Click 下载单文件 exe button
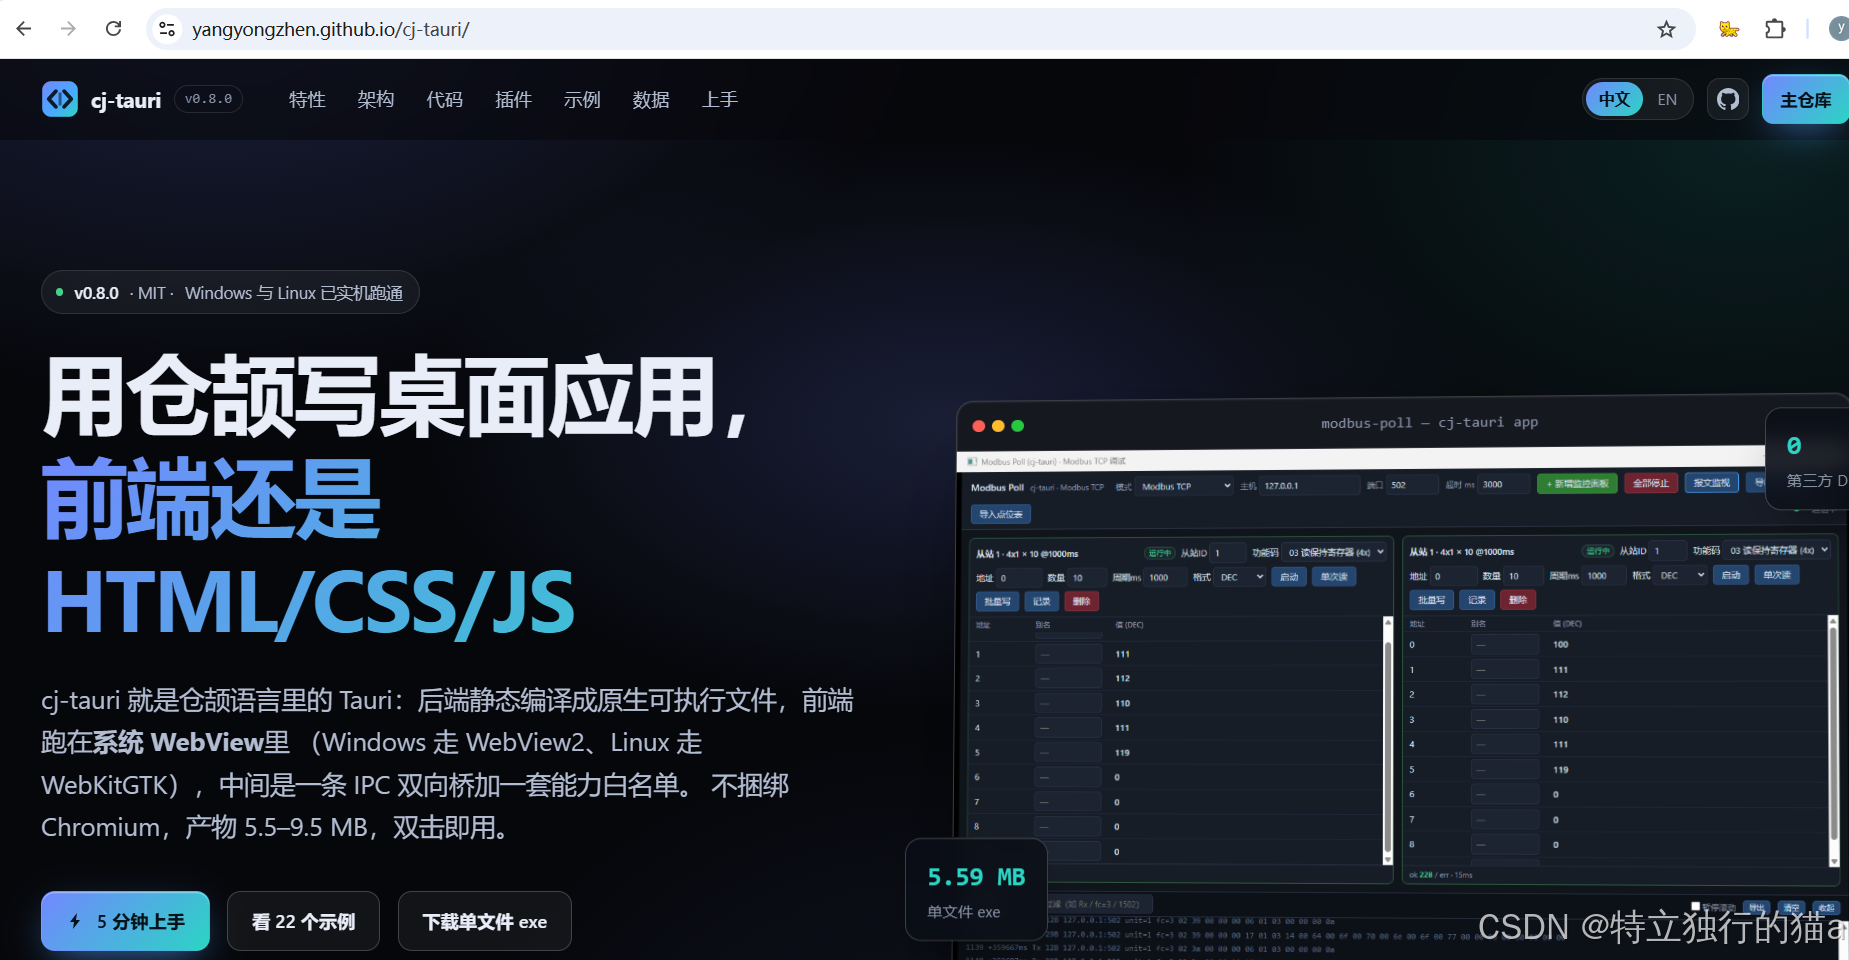 (x=485, y=921)
